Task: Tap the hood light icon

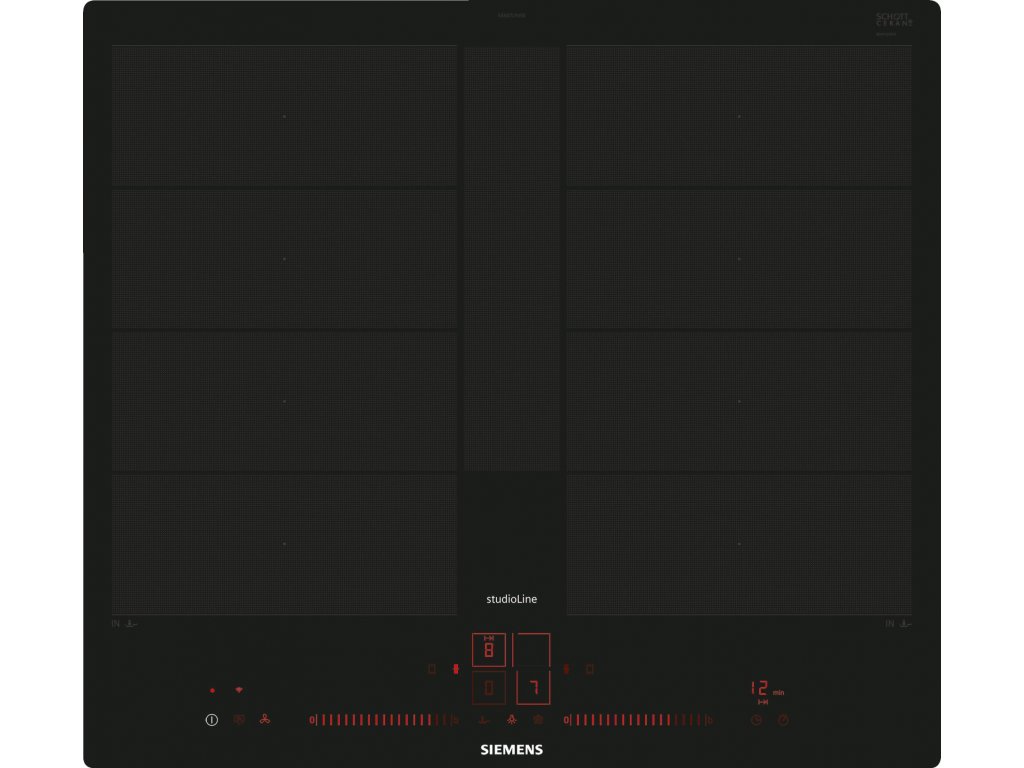Action: tap(511, 719)
